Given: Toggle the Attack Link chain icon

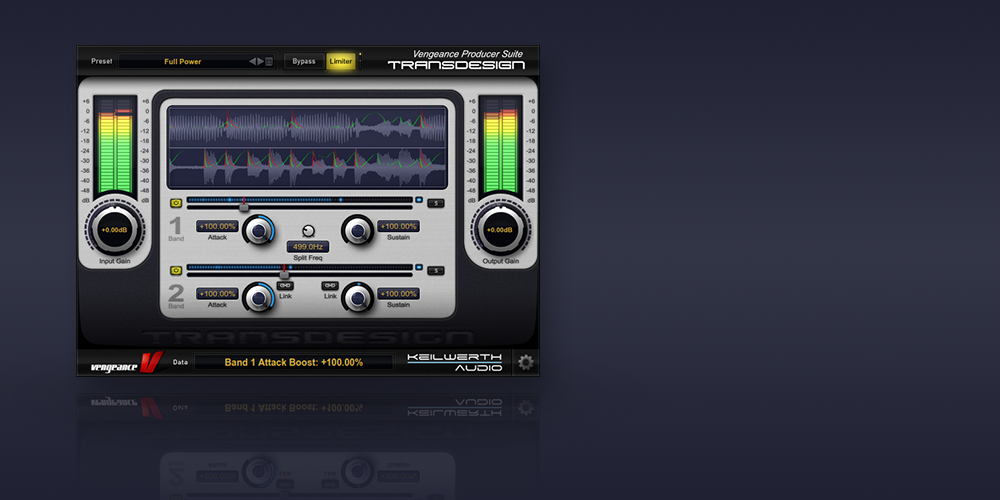Looking at the screenshot, I should click(285, 286).
